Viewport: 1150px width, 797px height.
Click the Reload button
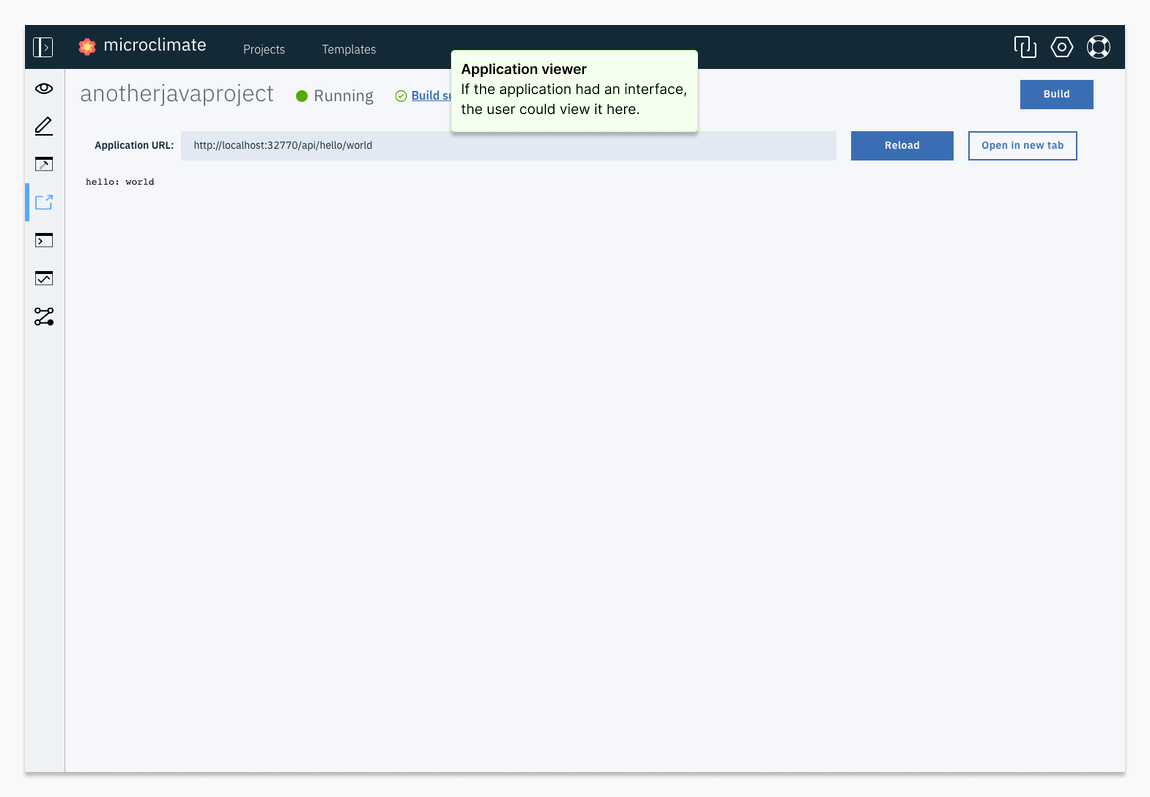[x=901, y=145]
